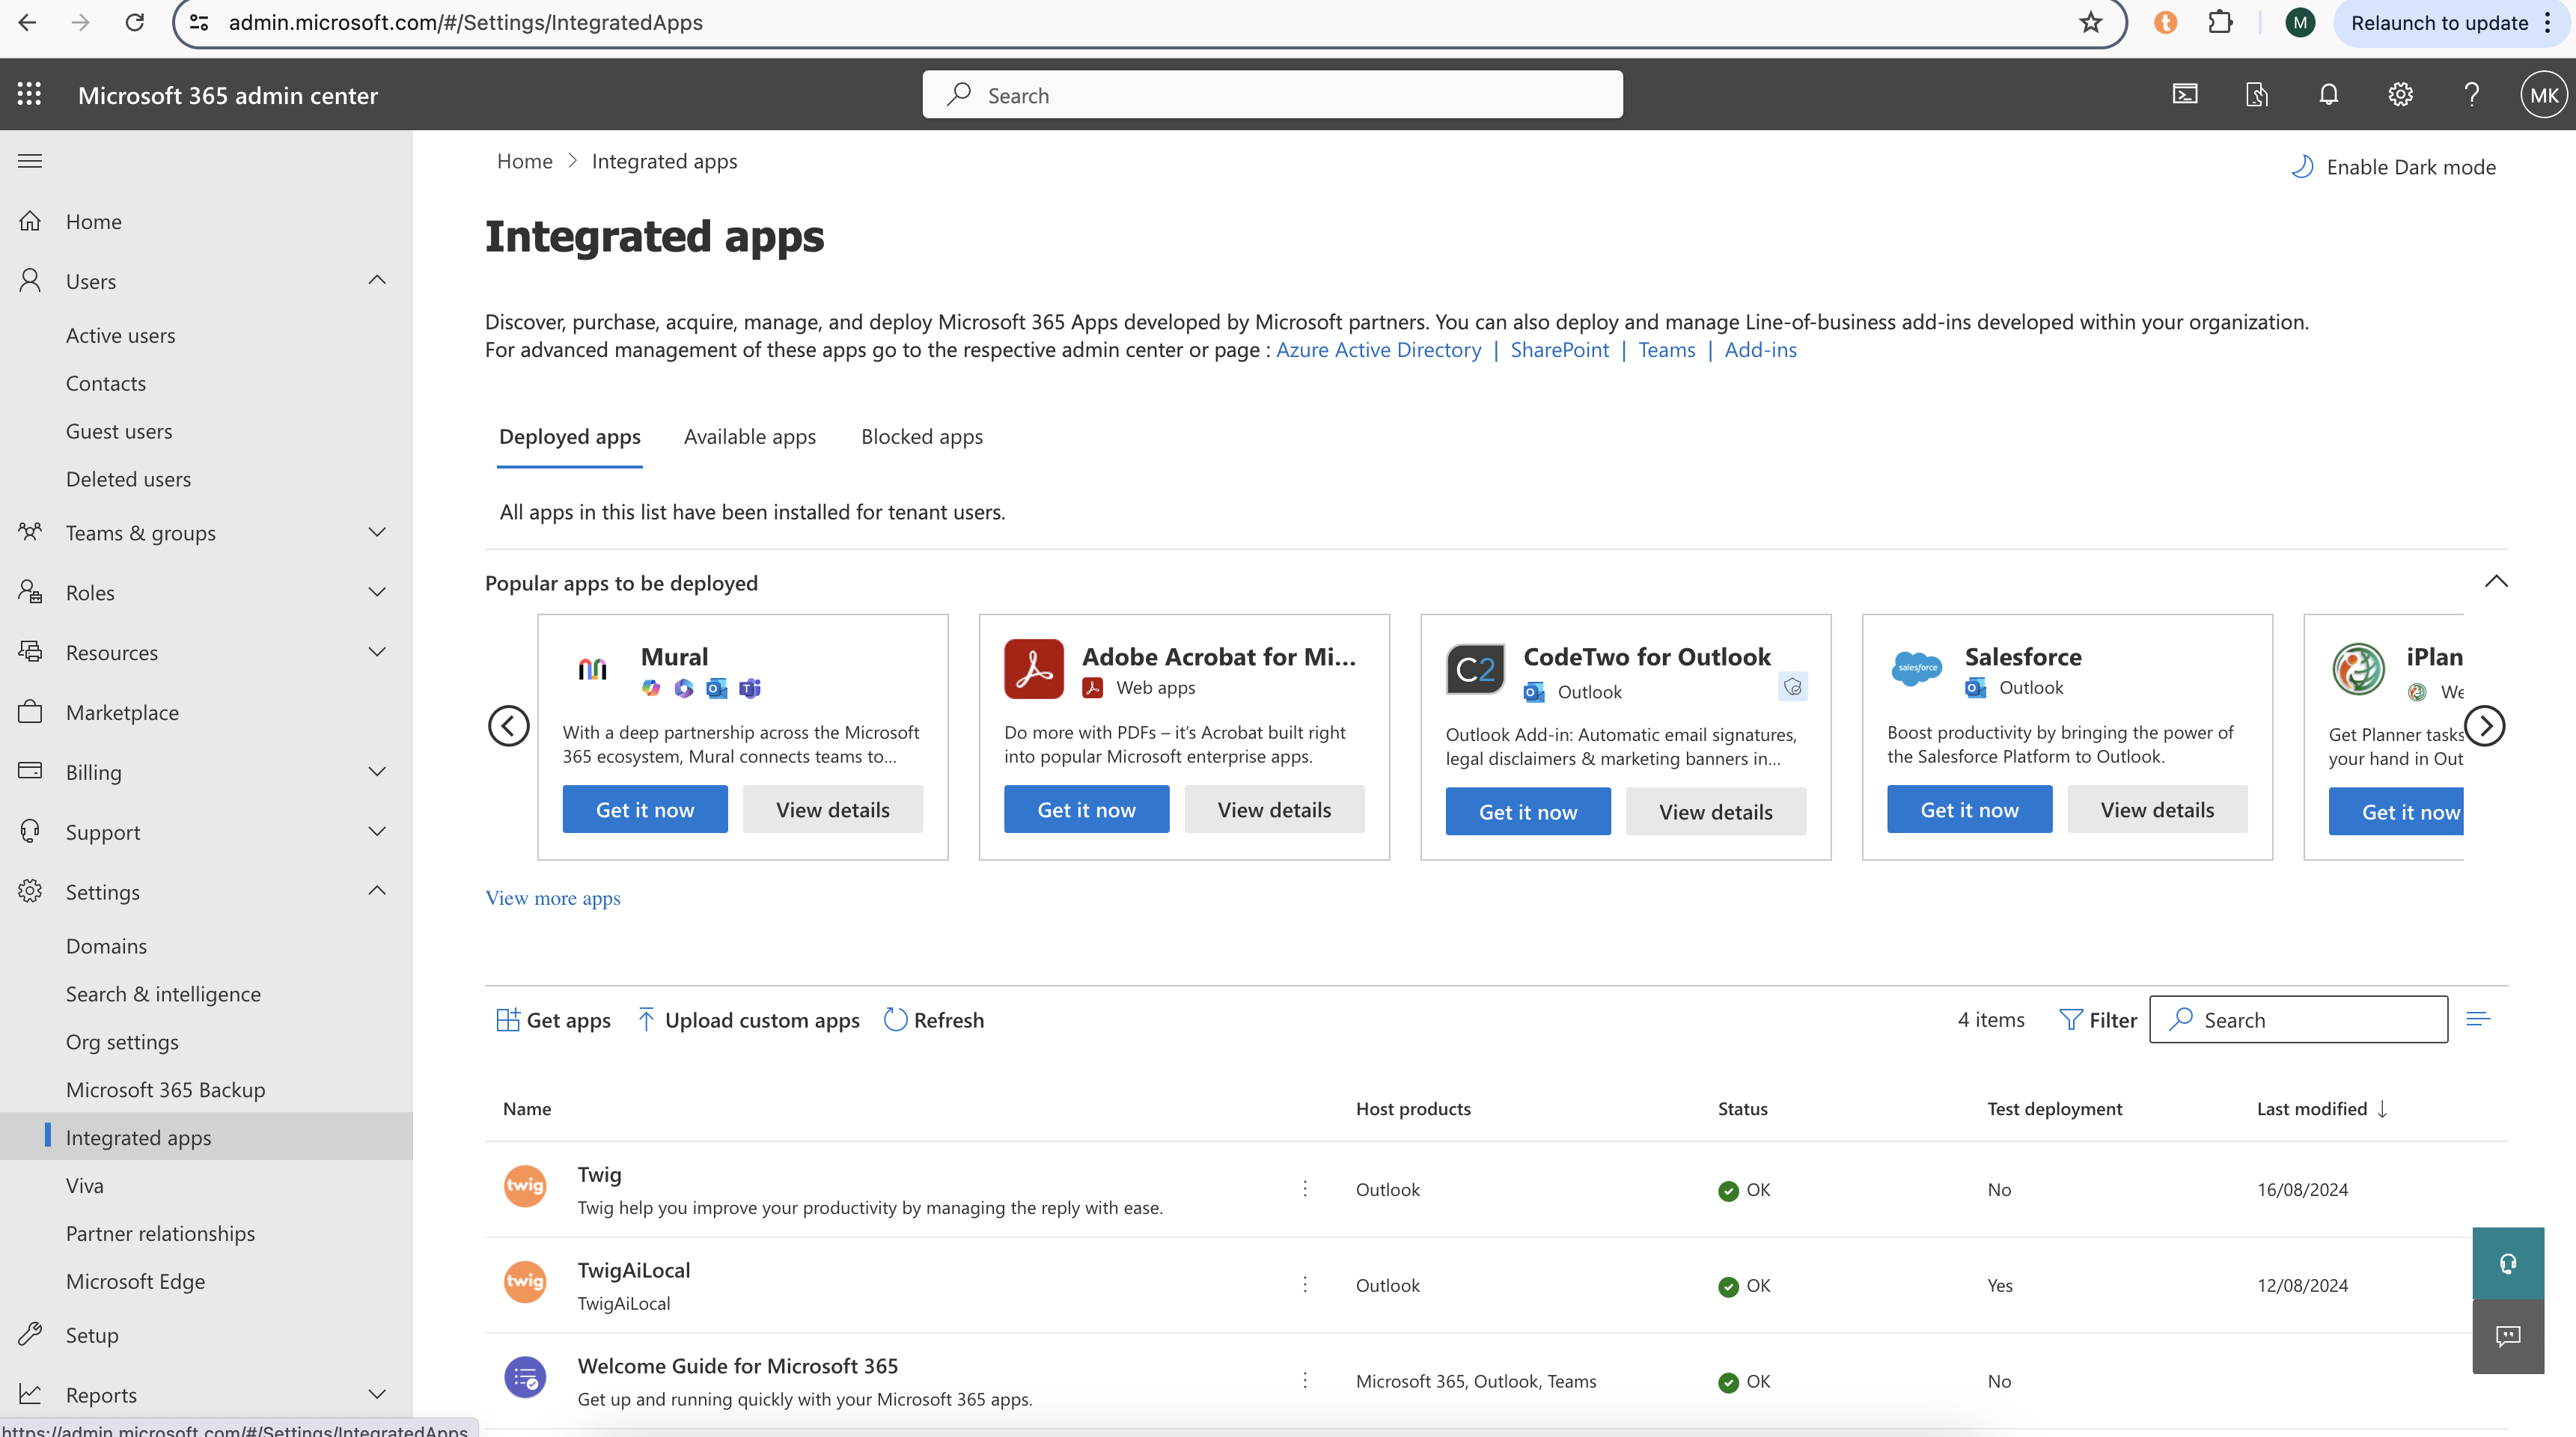Screen dimensions: 2576x1437
Task: Click the column options list icon
Action: pos(2477,1019)
